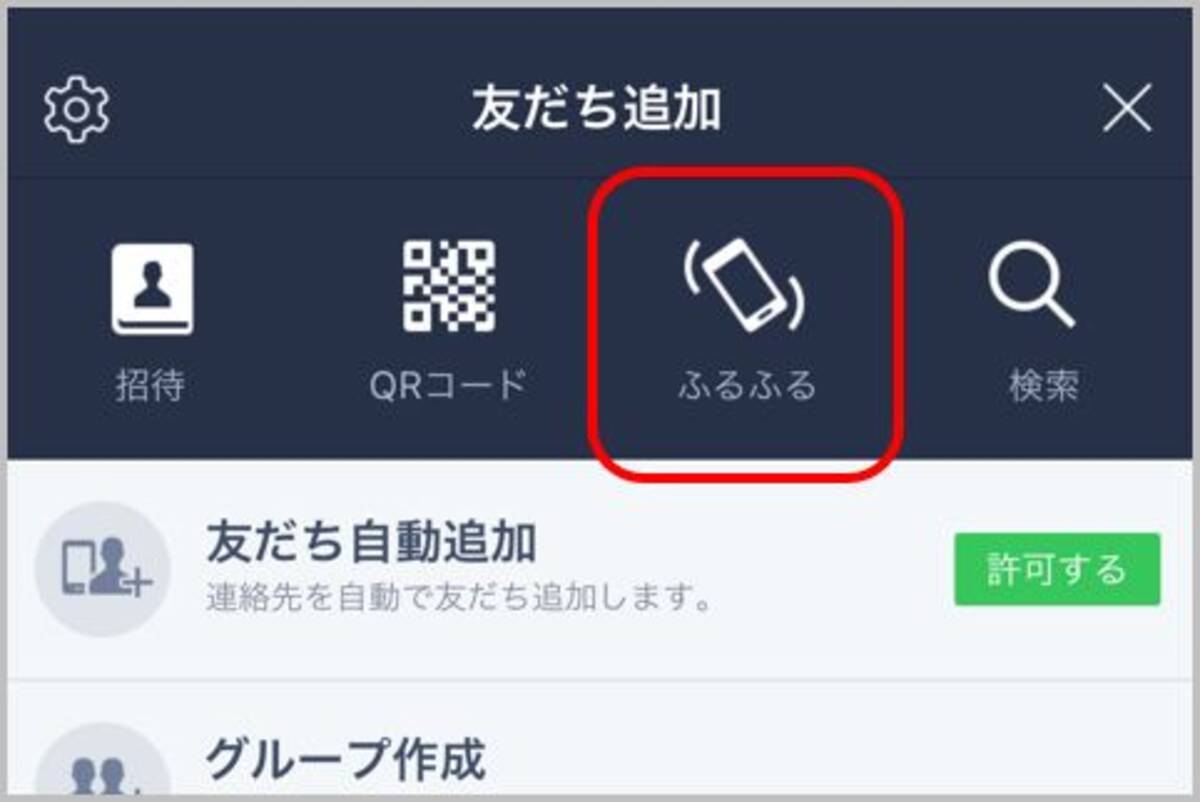The image size is (1200, 802).
Task: Select the 友だち自動追加 list row background
Action: point(598,570)
